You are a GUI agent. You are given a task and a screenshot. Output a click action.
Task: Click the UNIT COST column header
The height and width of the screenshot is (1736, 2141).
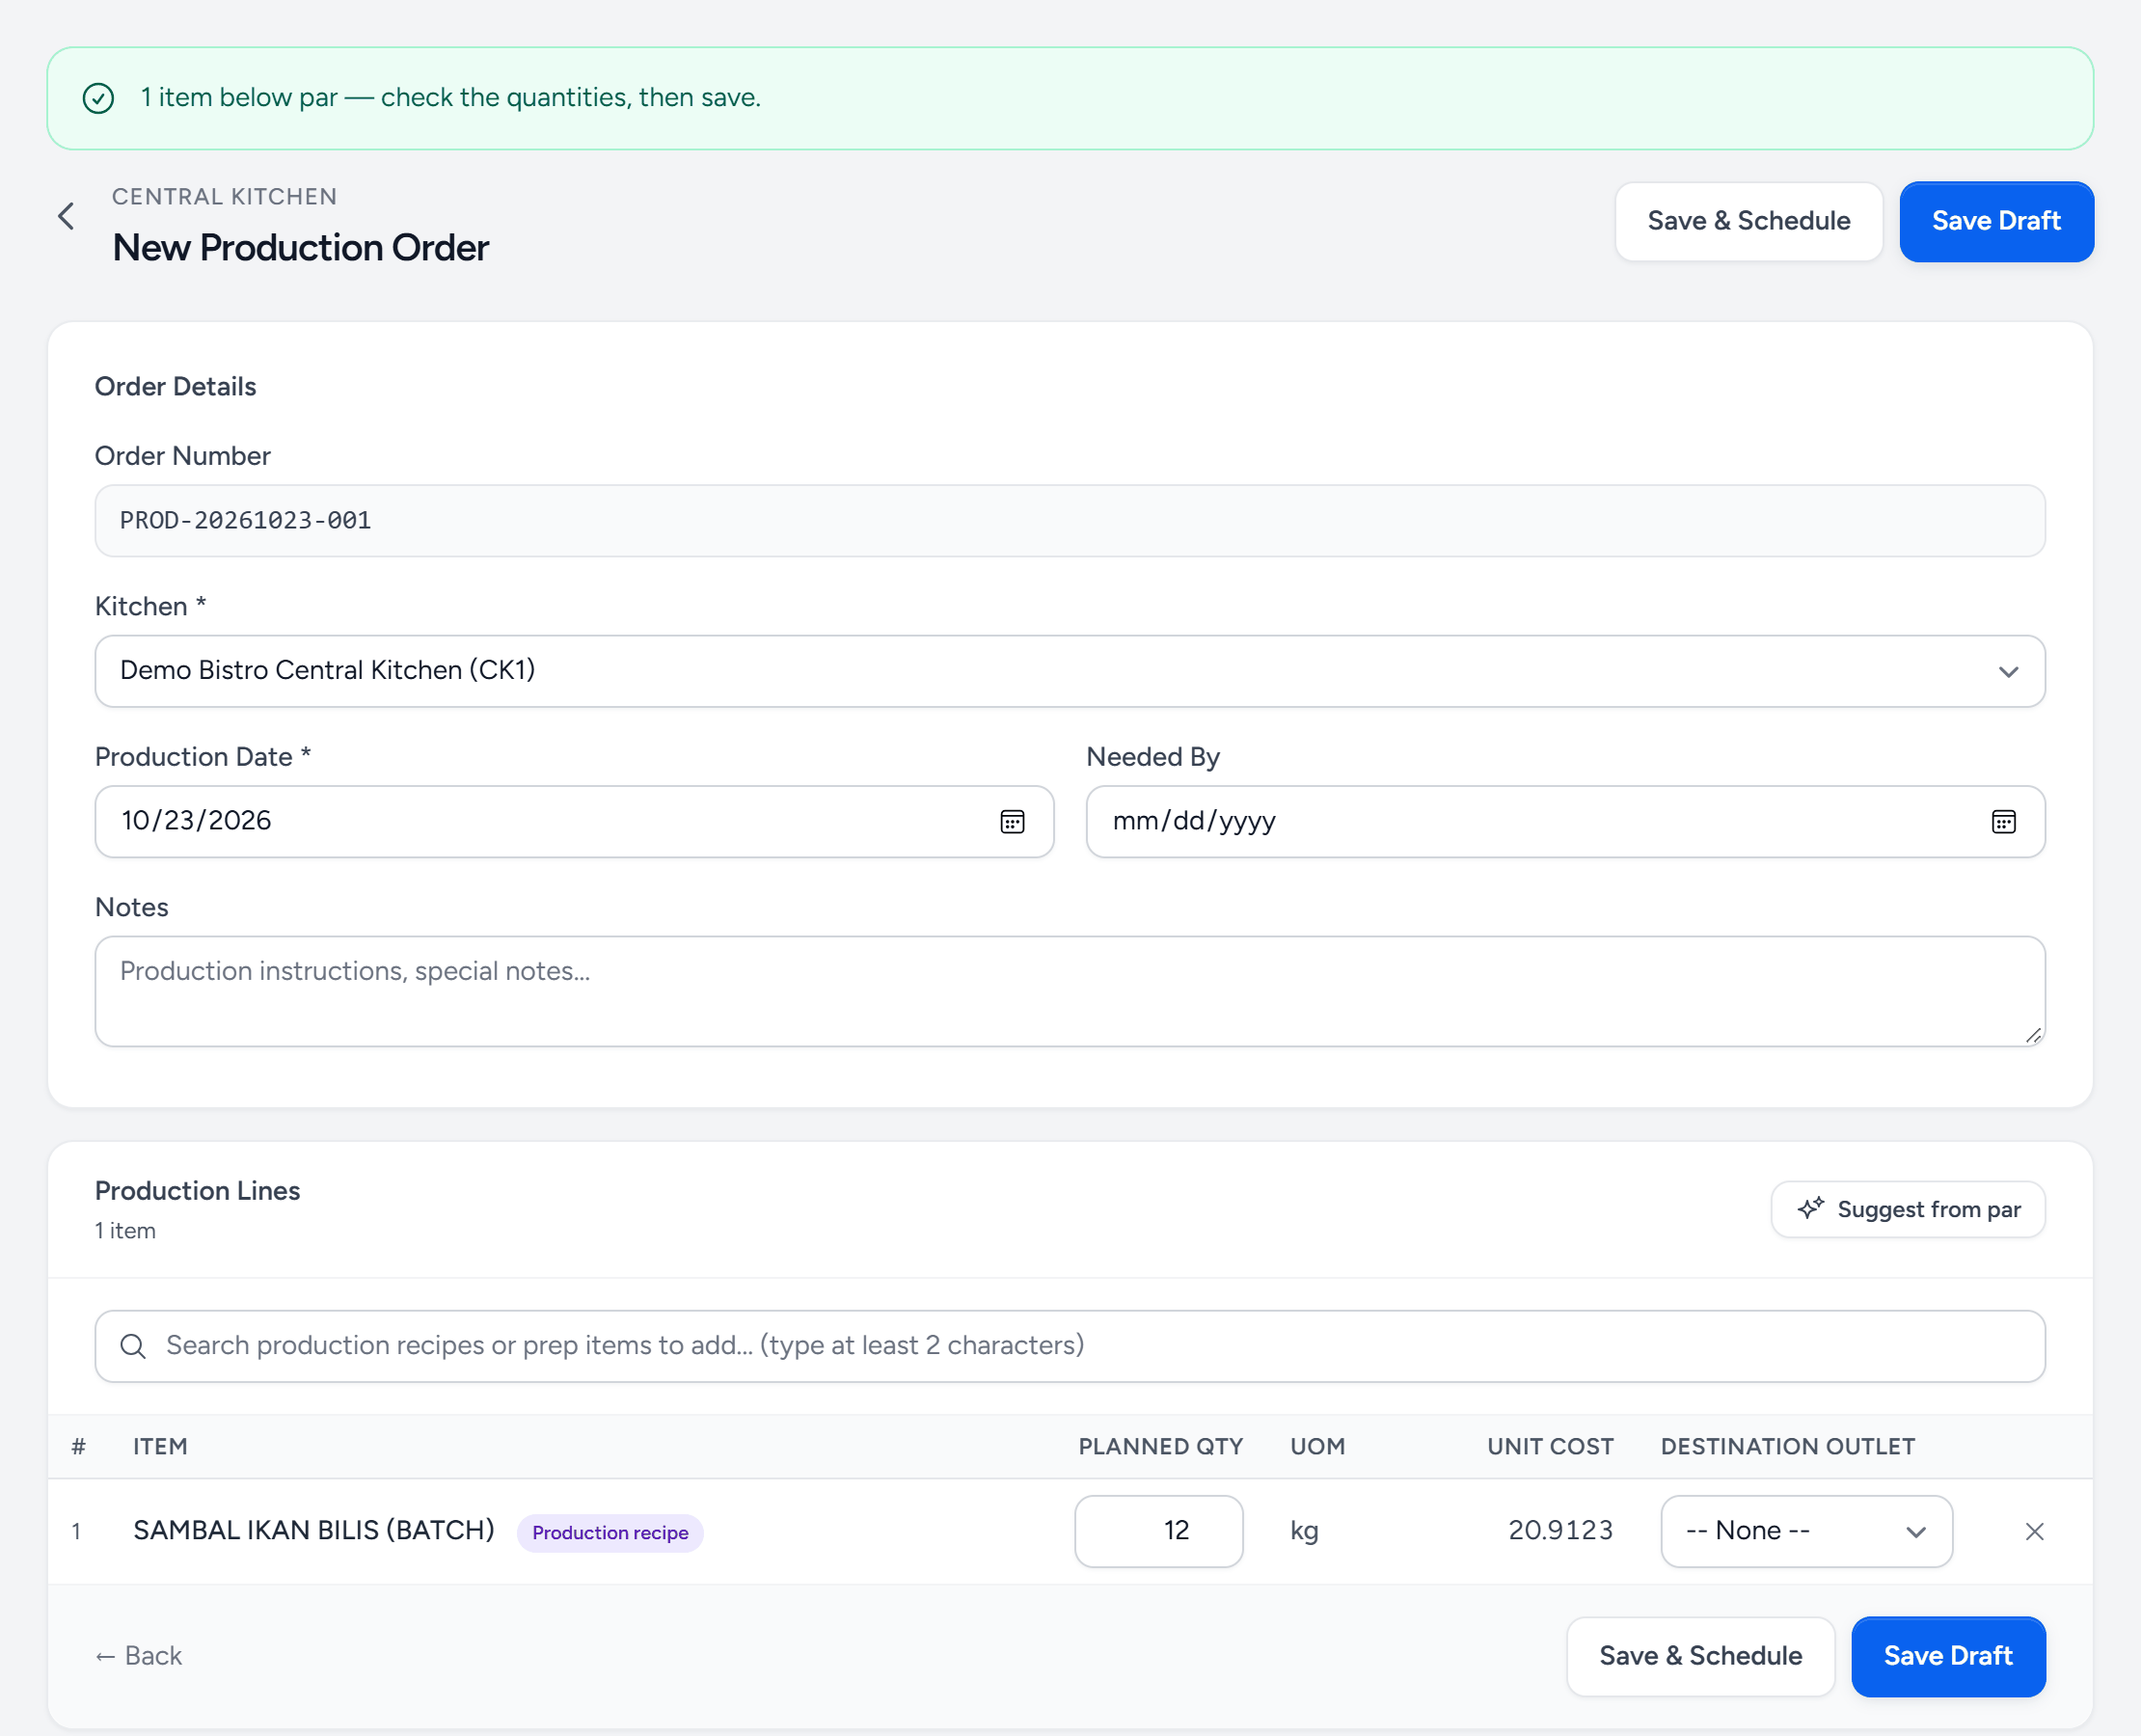tap(1550, 1446)
